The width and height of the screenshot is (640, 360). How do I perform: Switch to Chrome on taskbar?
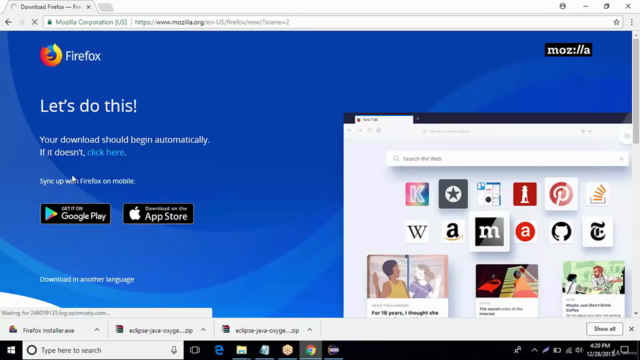tap(310, 350)
